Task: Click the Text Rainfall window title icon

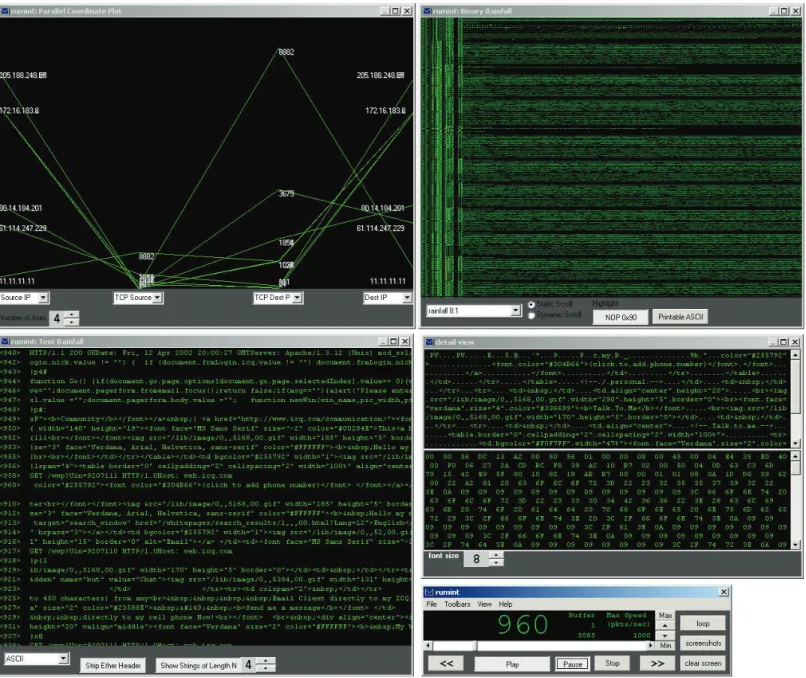Action: click(x=5, y=341)
